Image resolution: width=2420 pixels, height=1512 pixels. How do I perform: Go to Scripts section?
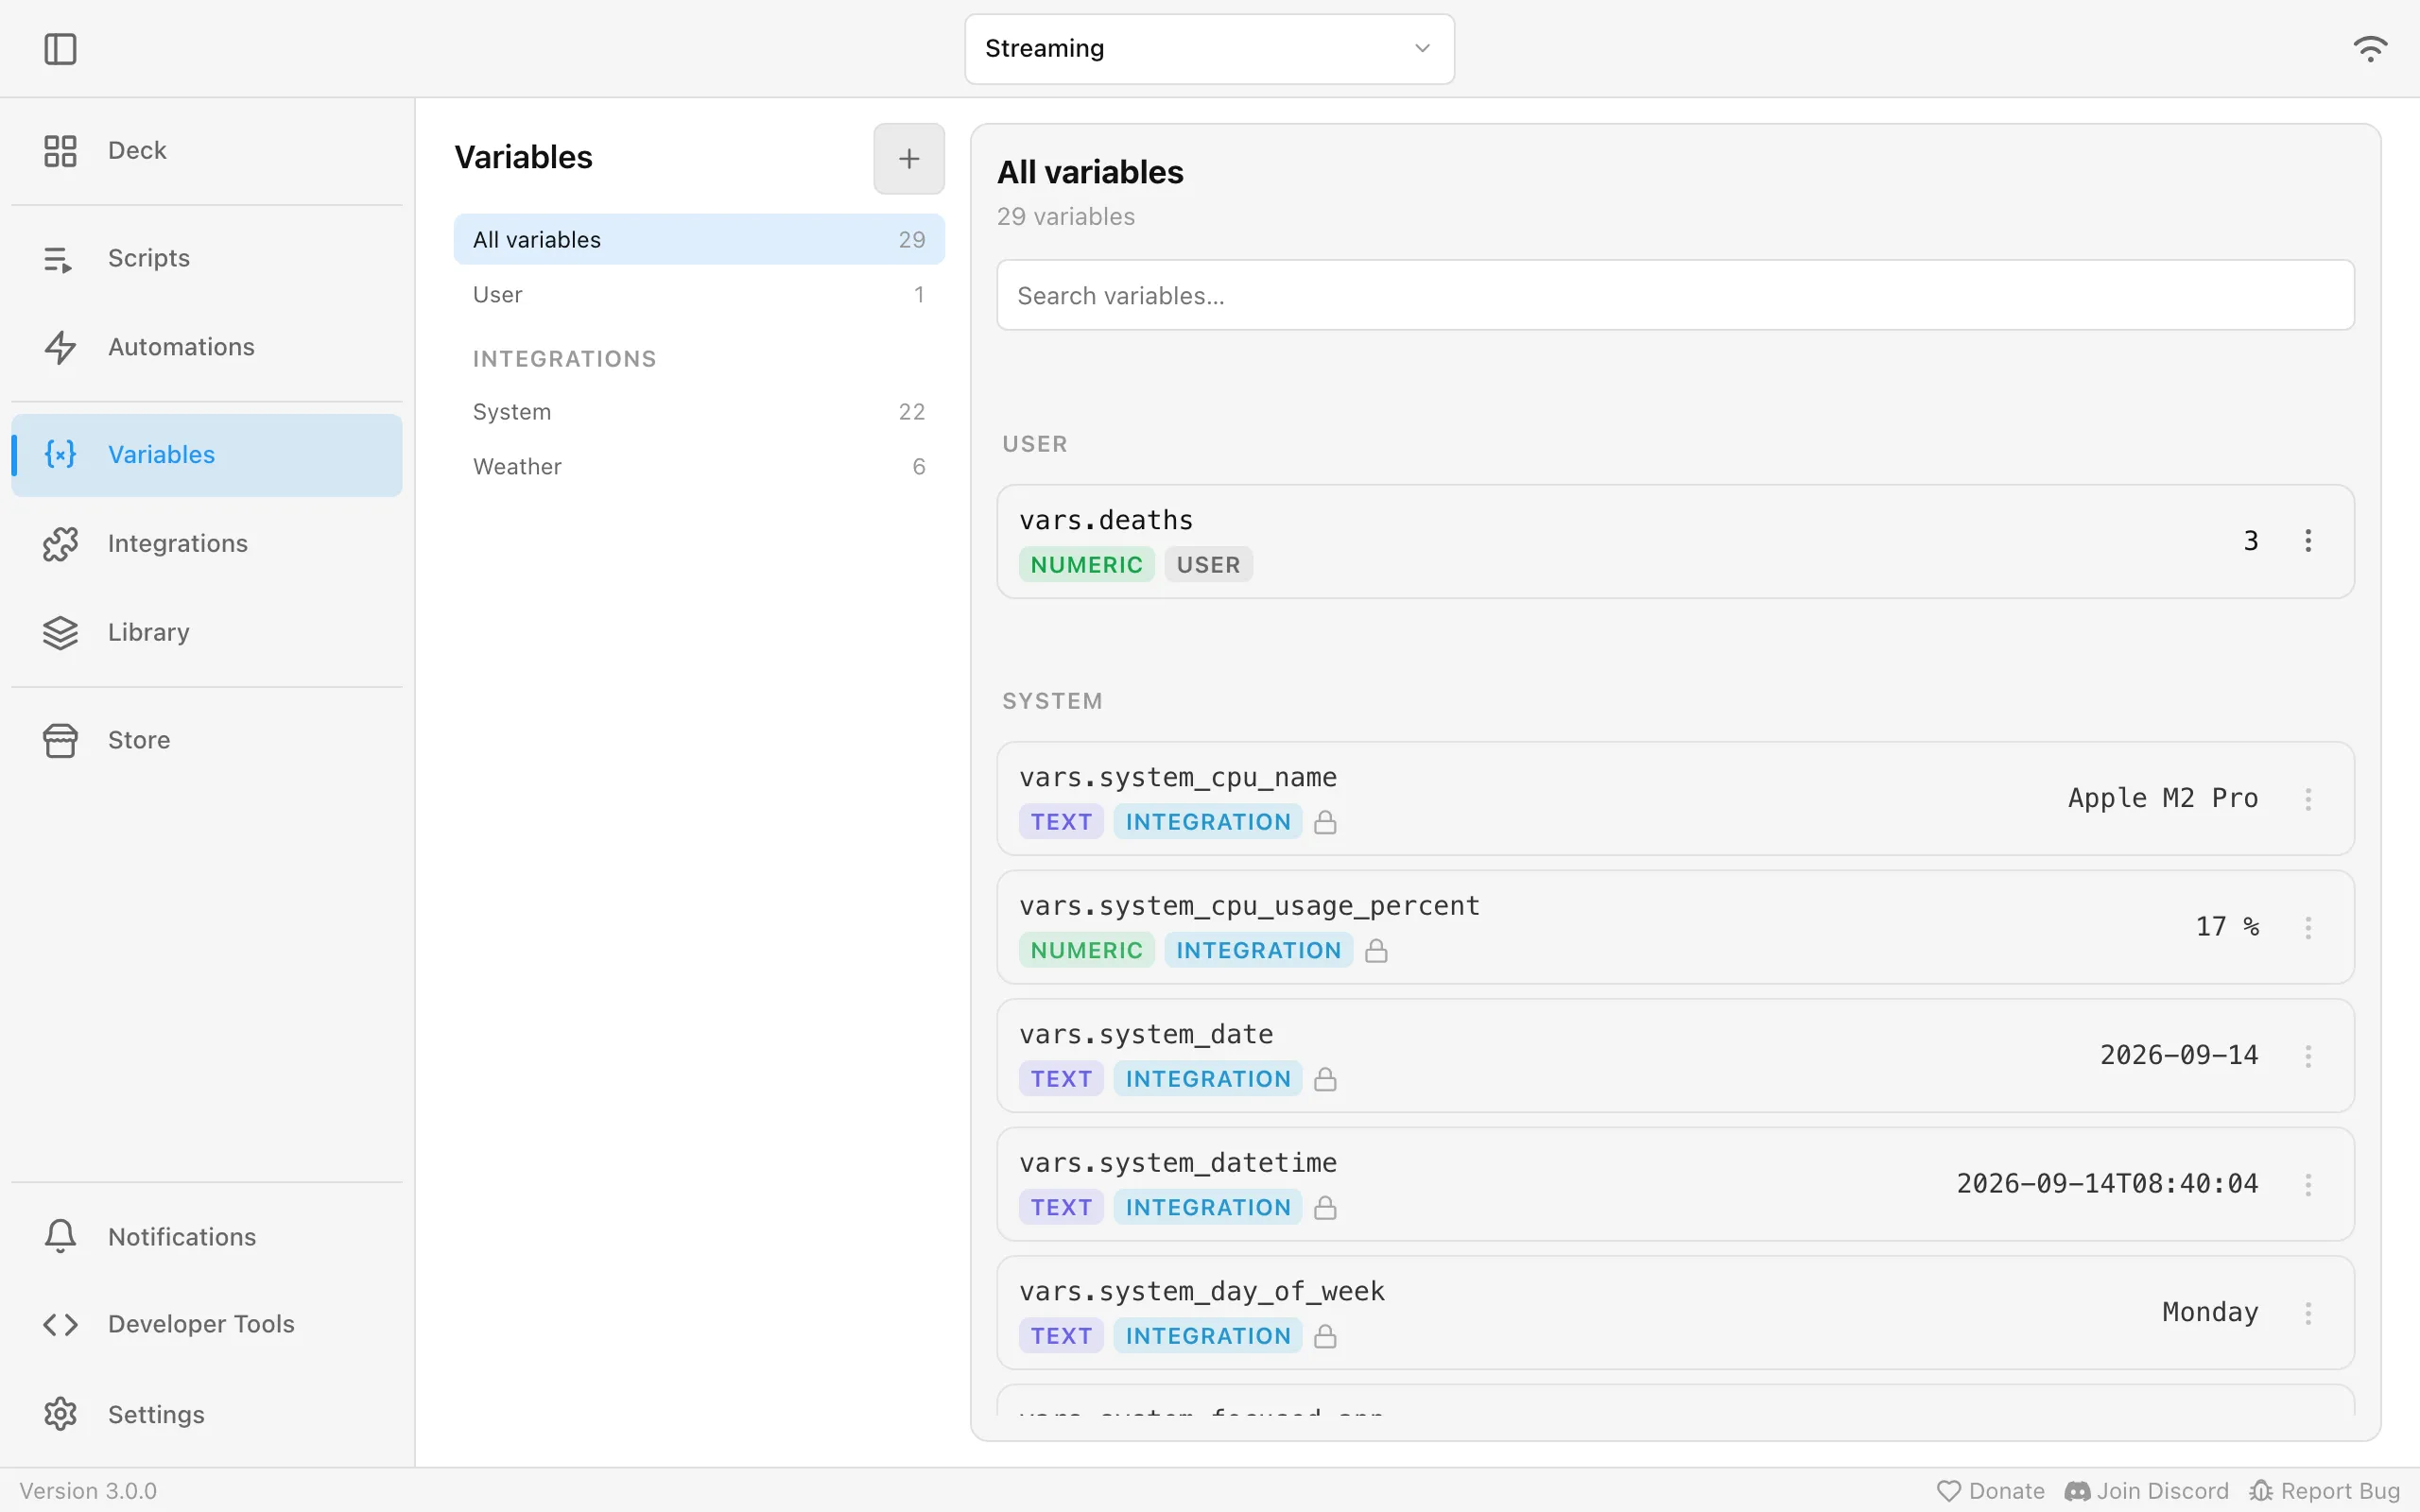point(207,259)
